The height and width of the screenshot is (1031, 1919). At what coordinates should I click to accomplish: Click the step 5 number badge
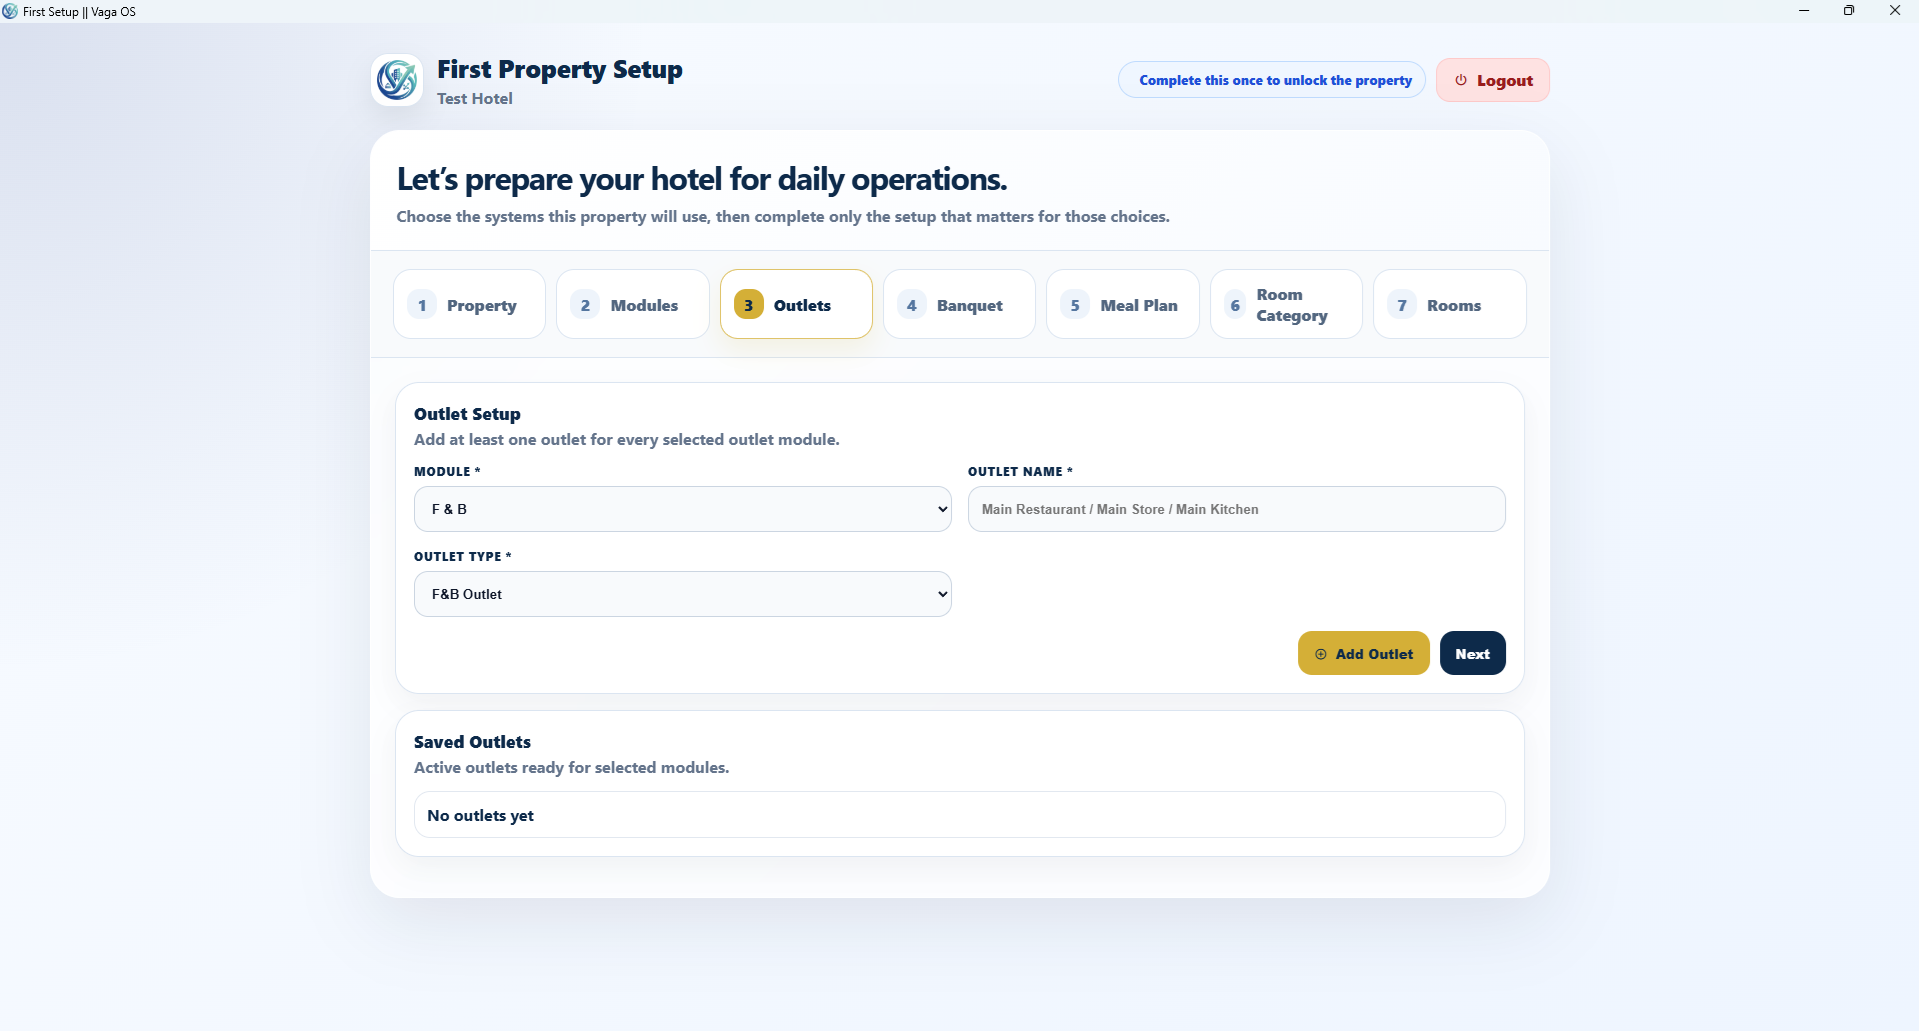1075,305
